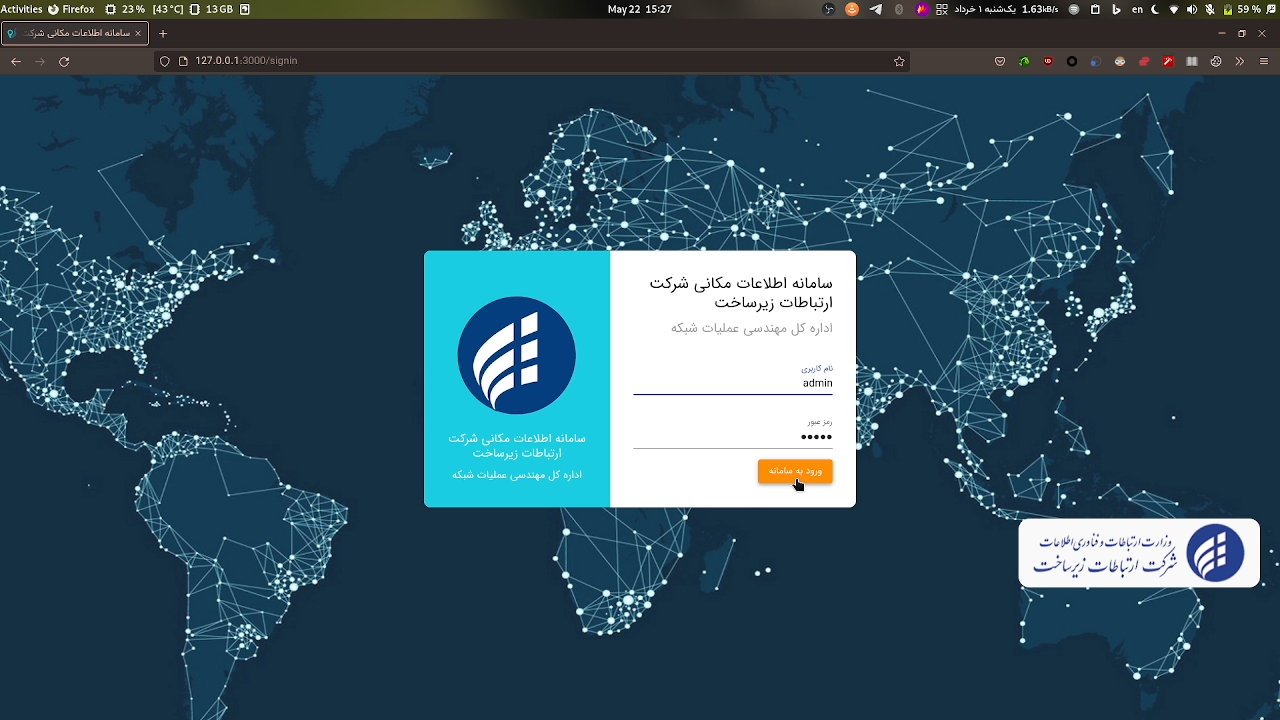Click the volume indicator to adjust sound
Screen dimensions: 1280x720
(1191, 10)
